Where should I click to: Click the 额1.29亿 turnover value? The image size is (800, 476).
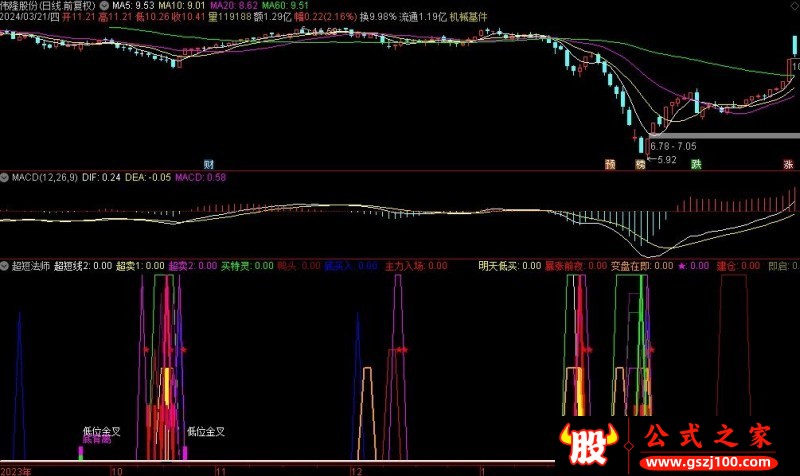[x=272, y=17]
